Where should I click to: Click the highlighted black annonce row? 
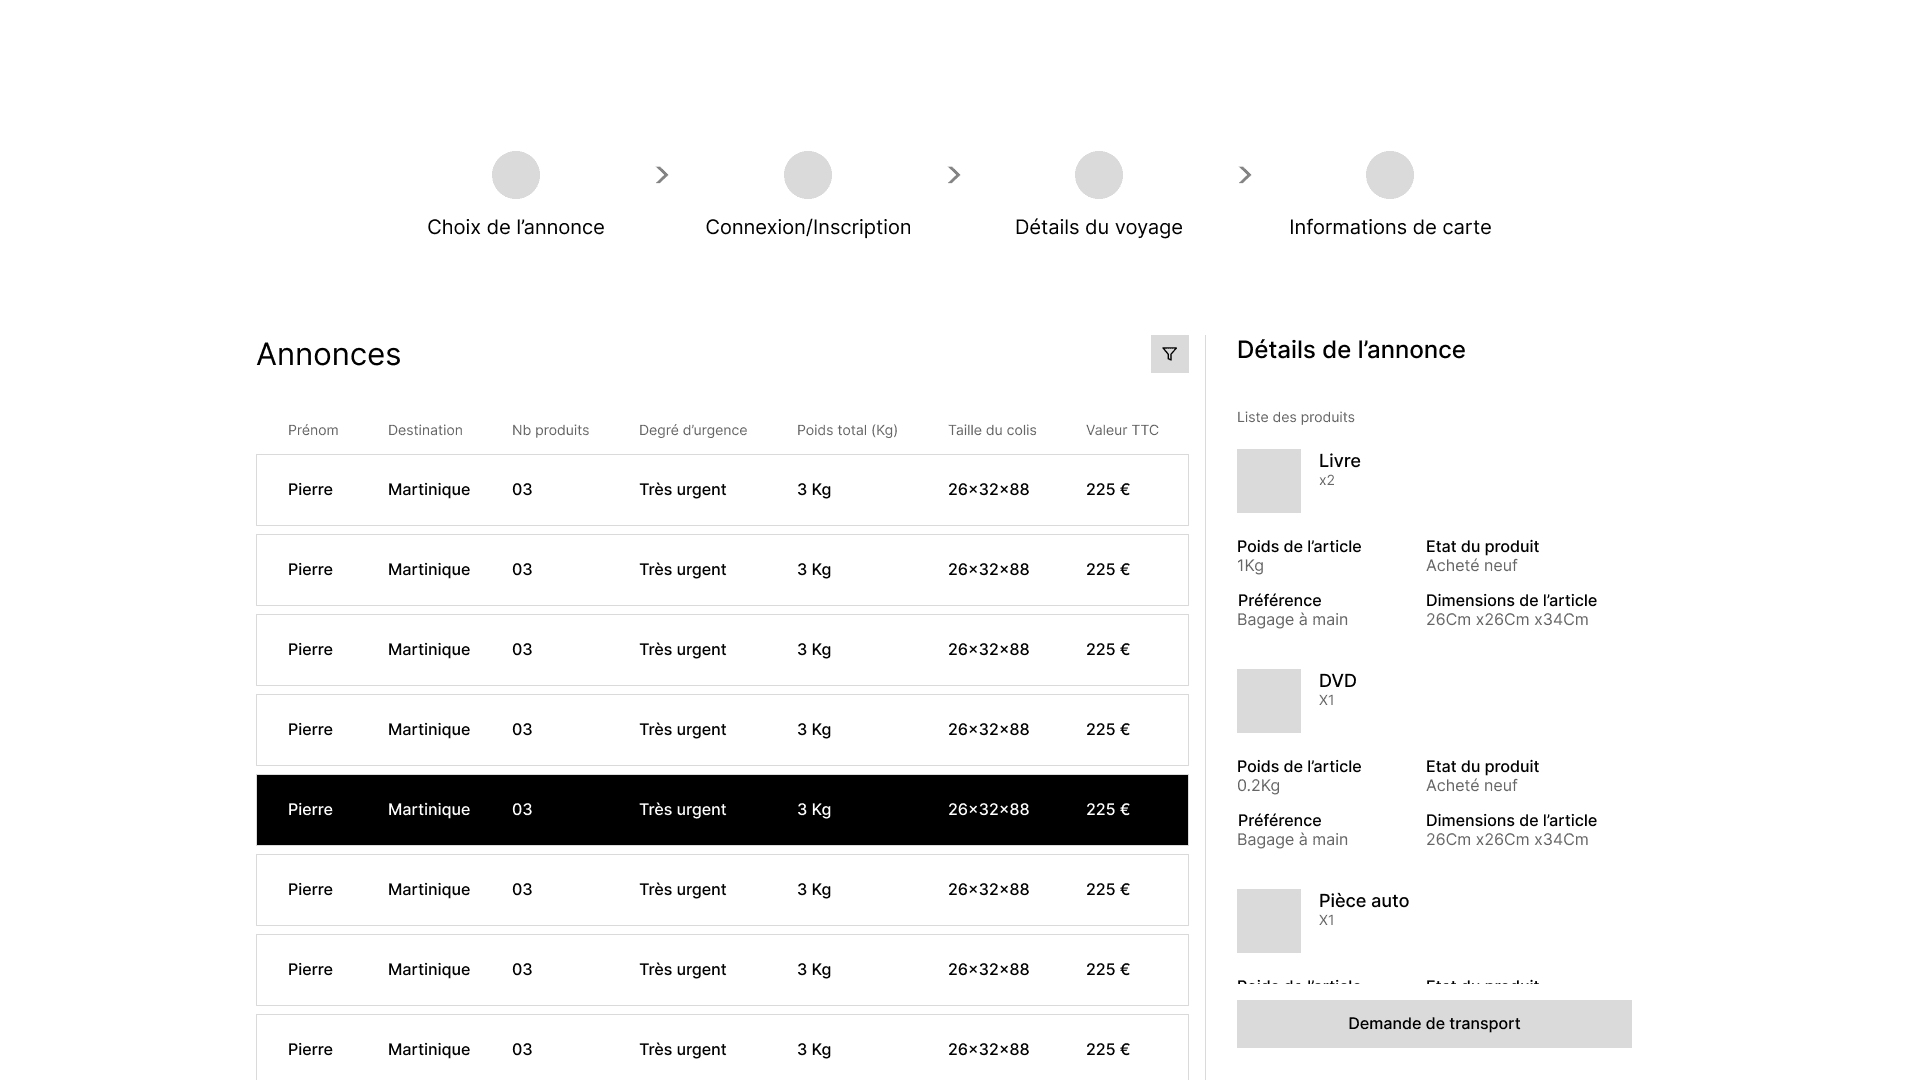(722, 810)
